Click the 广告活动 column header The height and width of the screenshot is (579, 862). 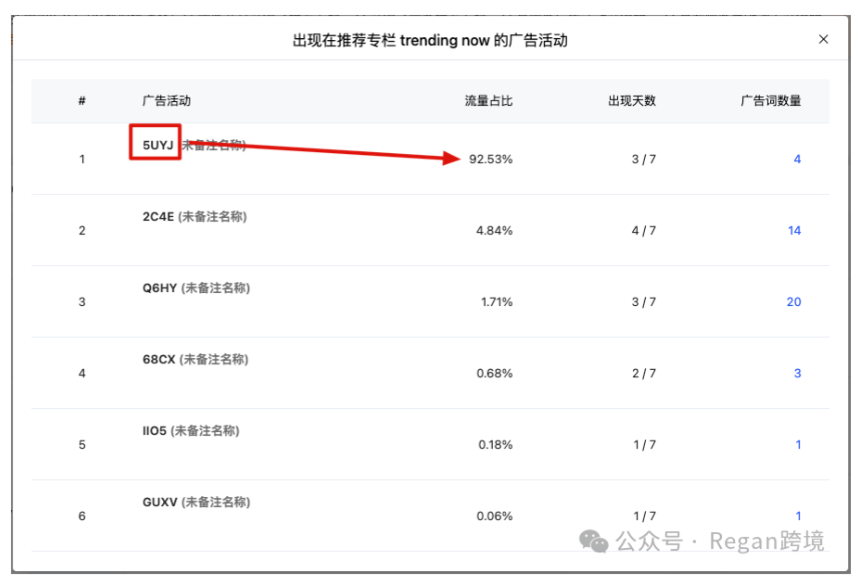(167, 101)
